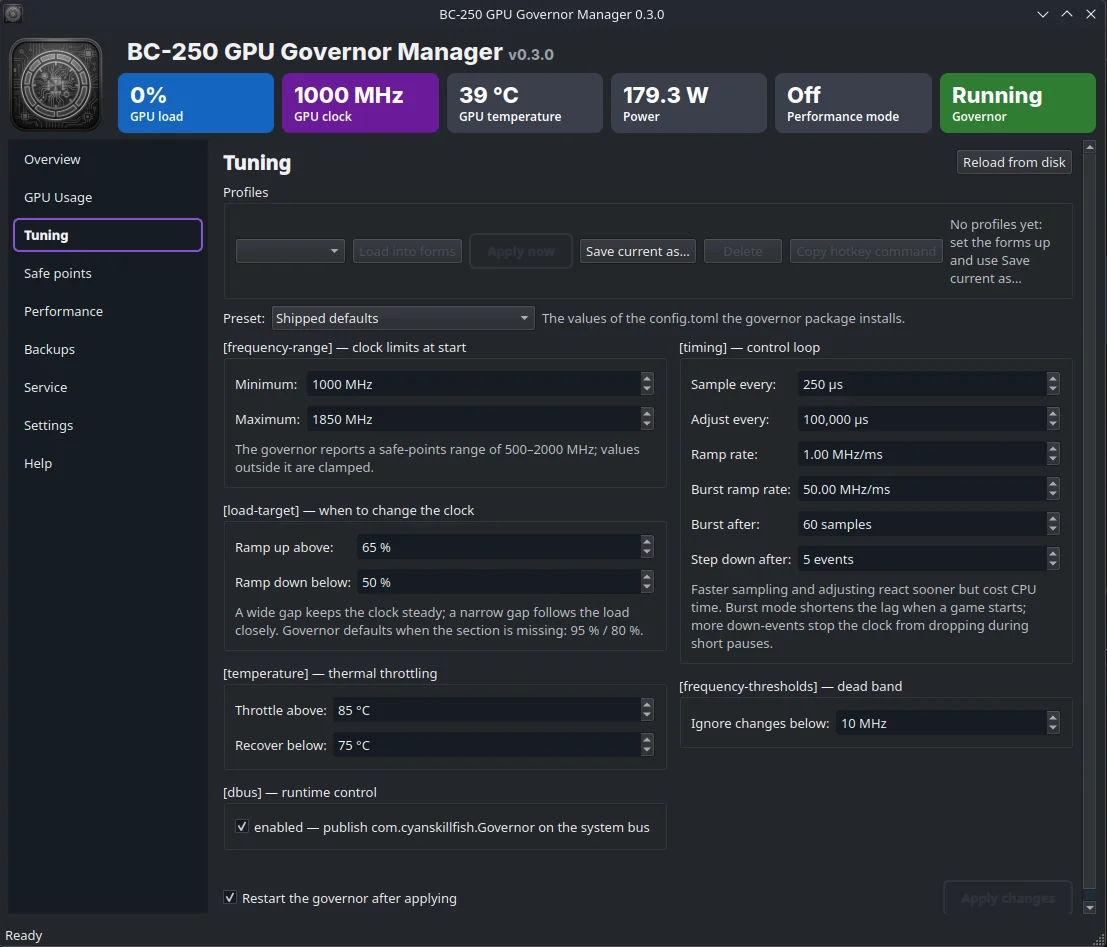Click the Apply now button
The image size is (1107, 947).
coord(521,251)
